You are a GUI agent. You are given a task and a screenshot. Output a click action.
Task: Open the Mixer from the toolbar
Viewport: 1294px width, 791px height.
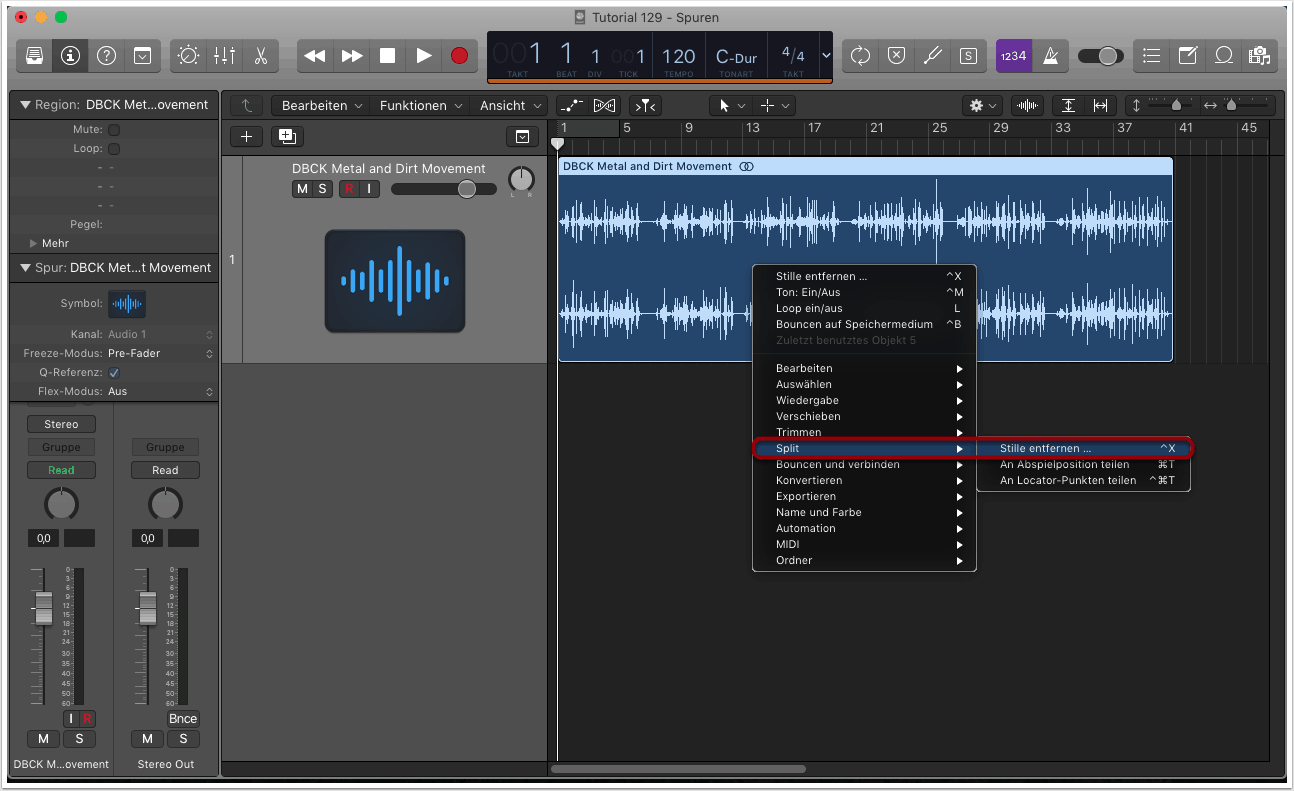tap(224, 56)
